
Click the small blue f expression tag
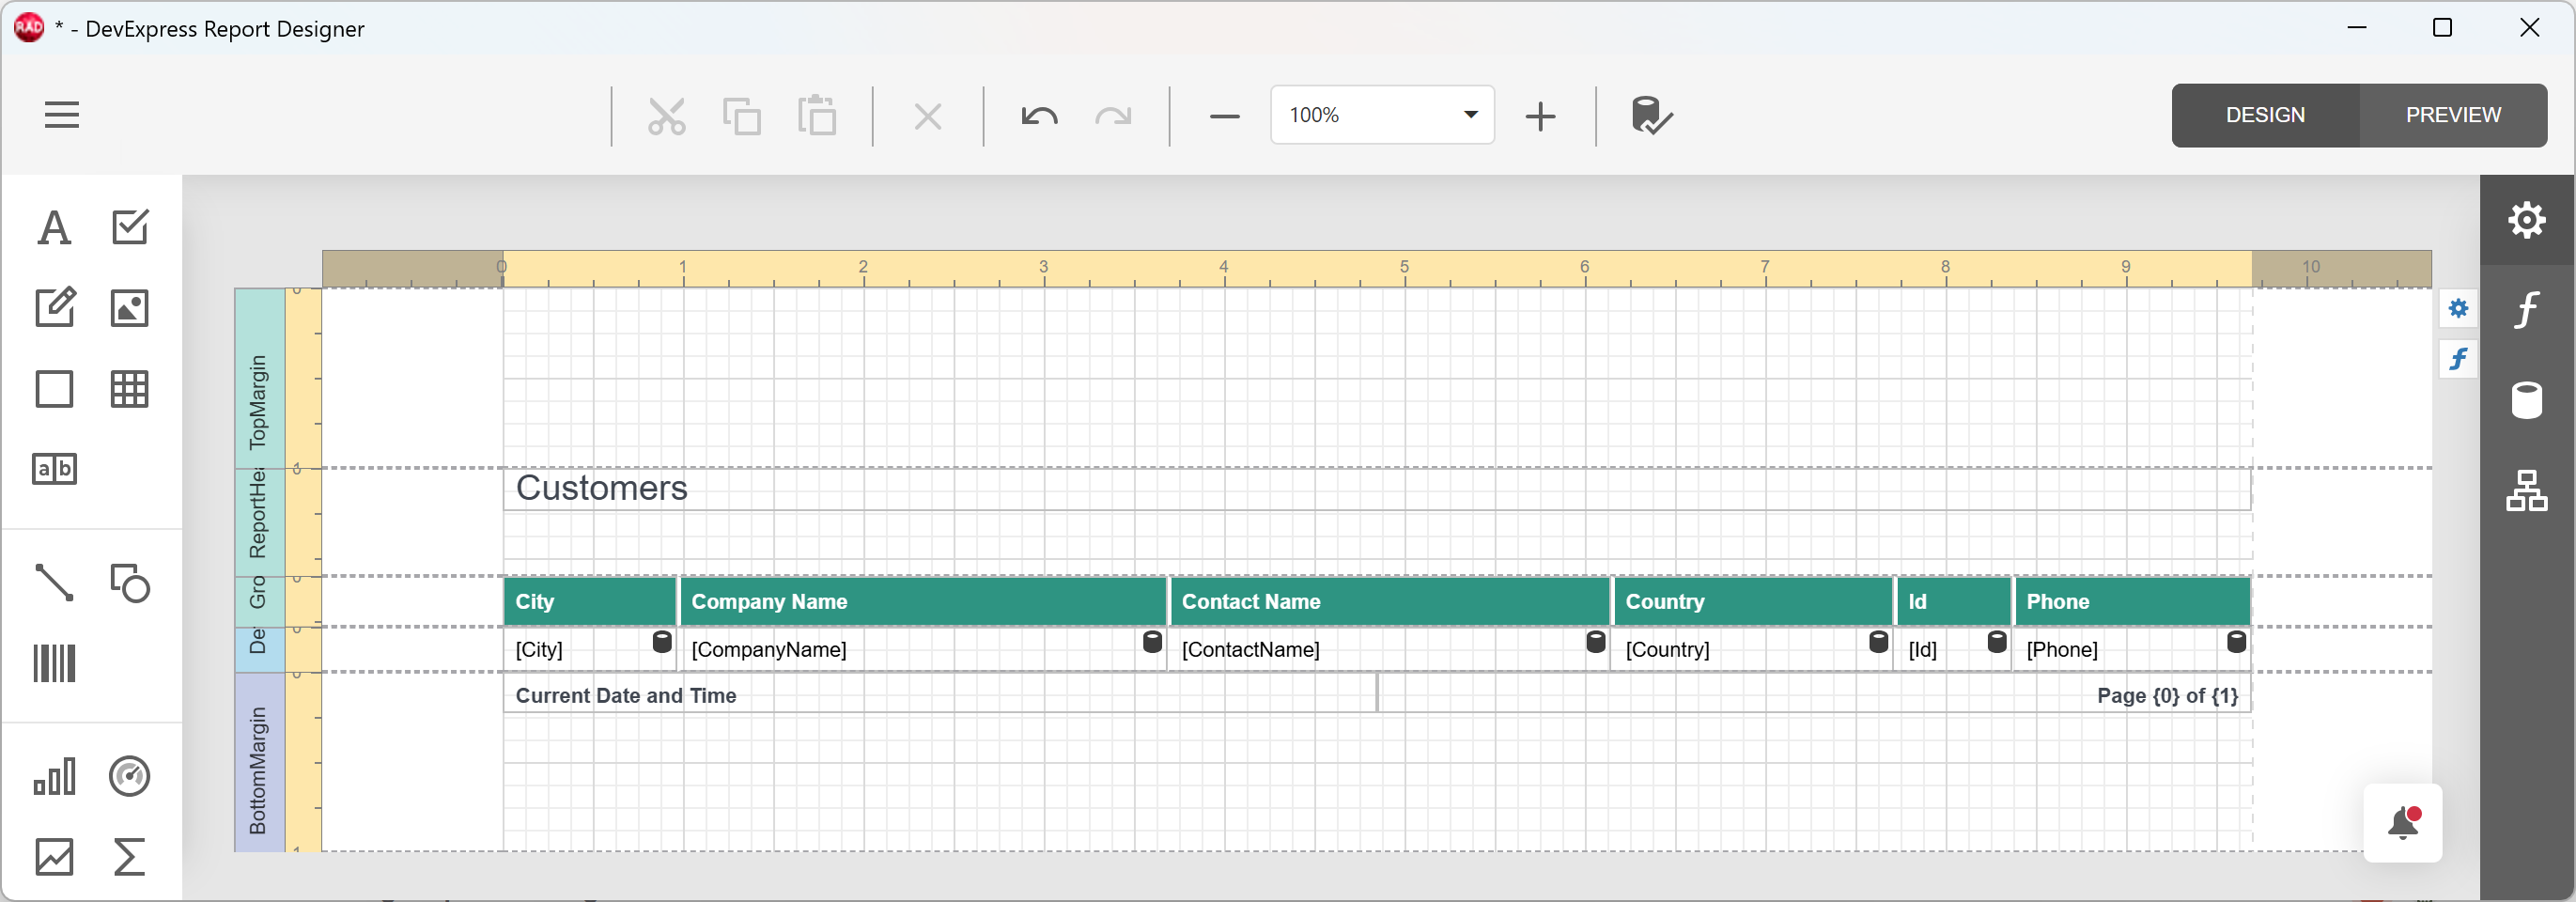coord(2458,359)
